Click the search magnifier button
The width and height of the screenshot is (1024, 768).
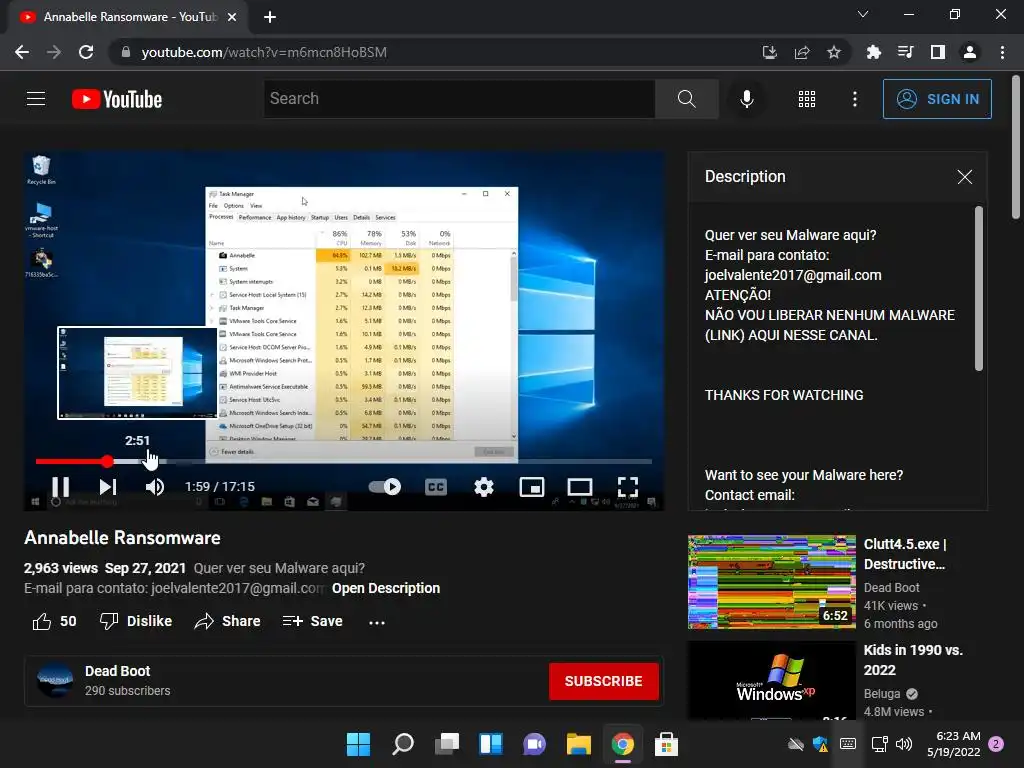point(686,99)
